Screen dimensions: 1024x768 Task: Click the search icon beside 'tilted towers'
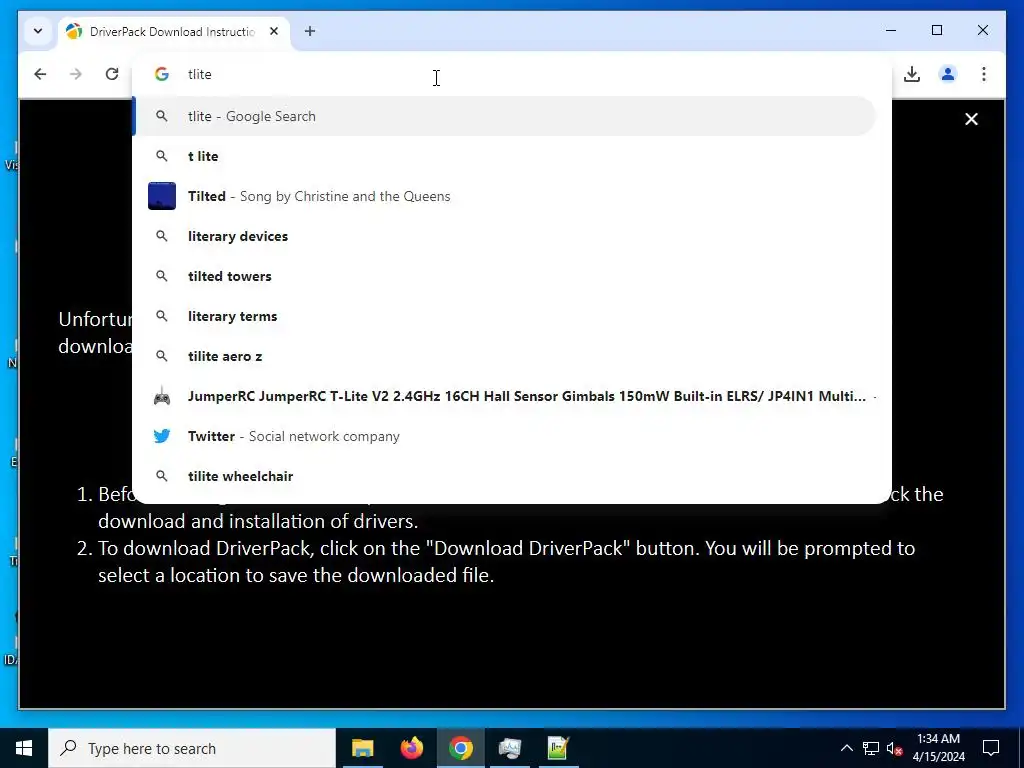click(162, 276)
